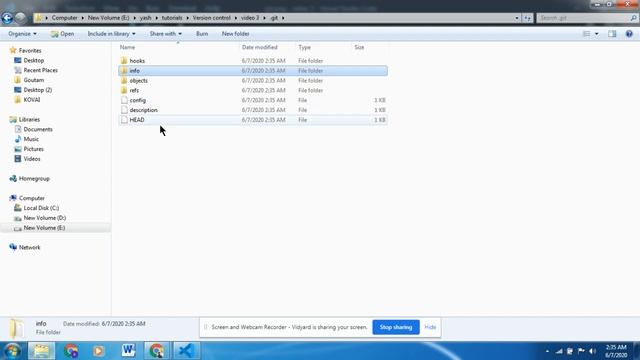This screenshot has width=640, height=360.
Task: Open Microsoft Word from the taskbar
Action: pyautogui.click(x=128, y=351)
